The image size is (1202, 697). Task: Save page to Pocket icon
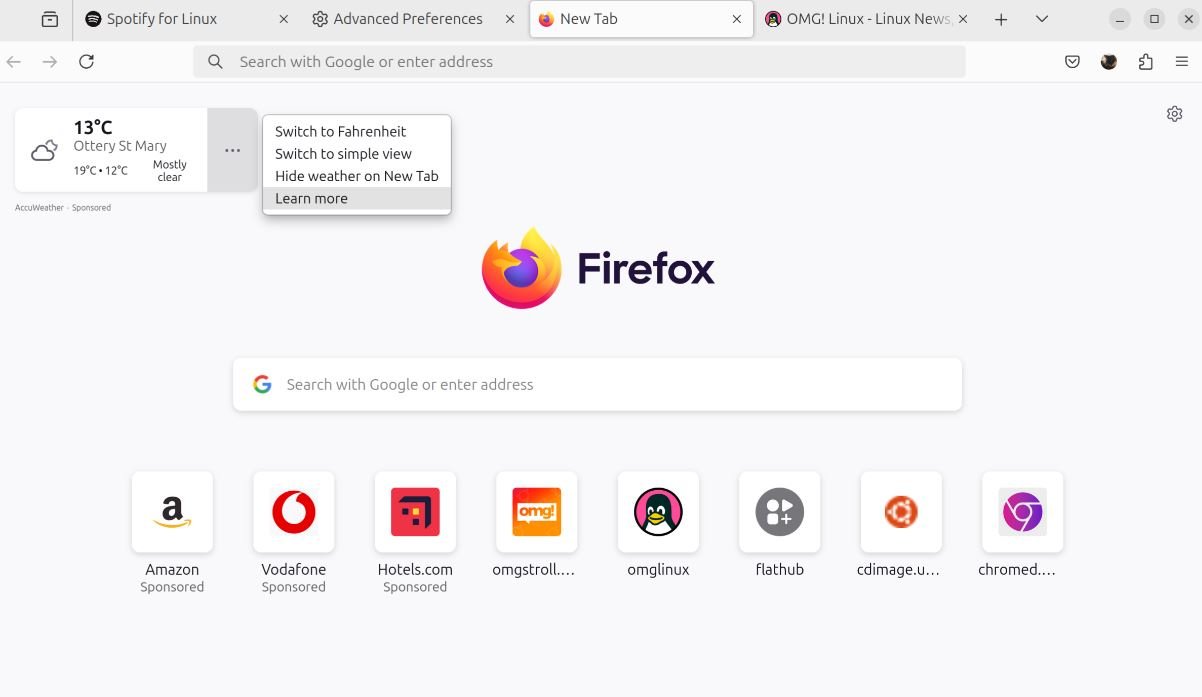click(1072, 62)
